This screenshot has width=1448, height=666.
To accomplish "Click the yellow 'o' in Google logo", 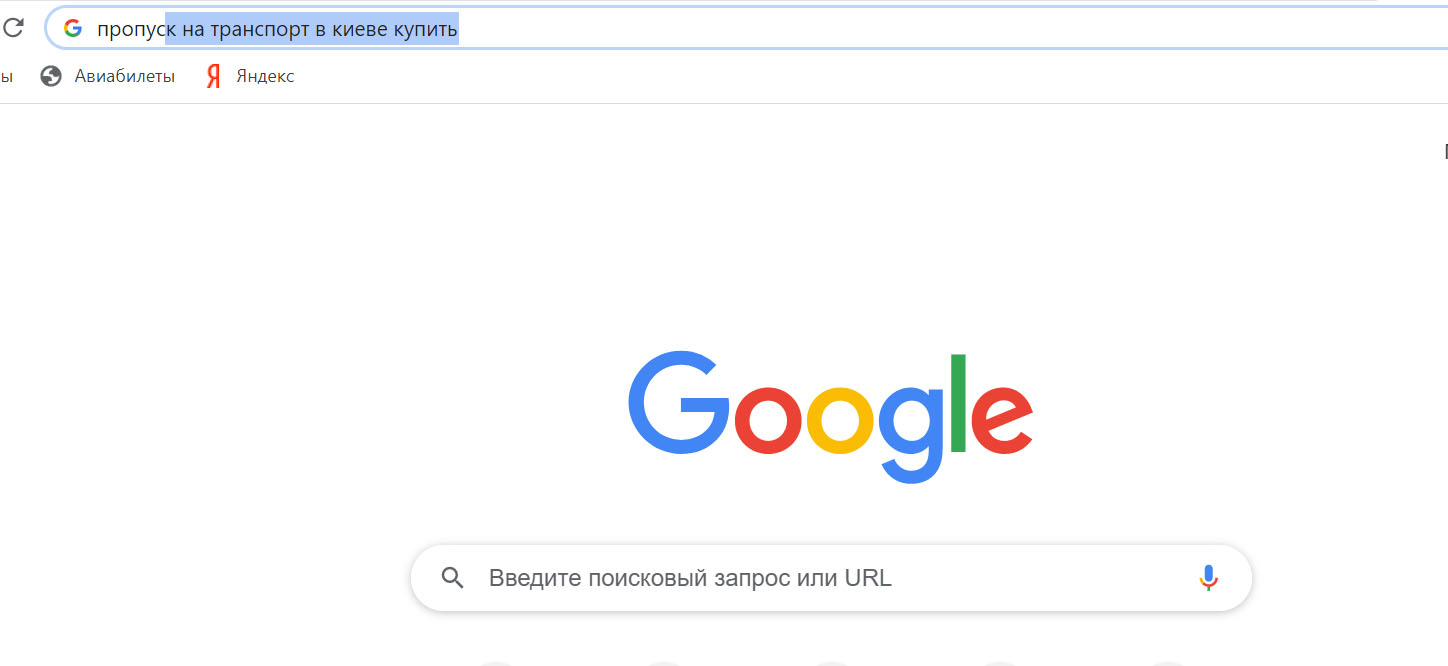I will [841, 418].
